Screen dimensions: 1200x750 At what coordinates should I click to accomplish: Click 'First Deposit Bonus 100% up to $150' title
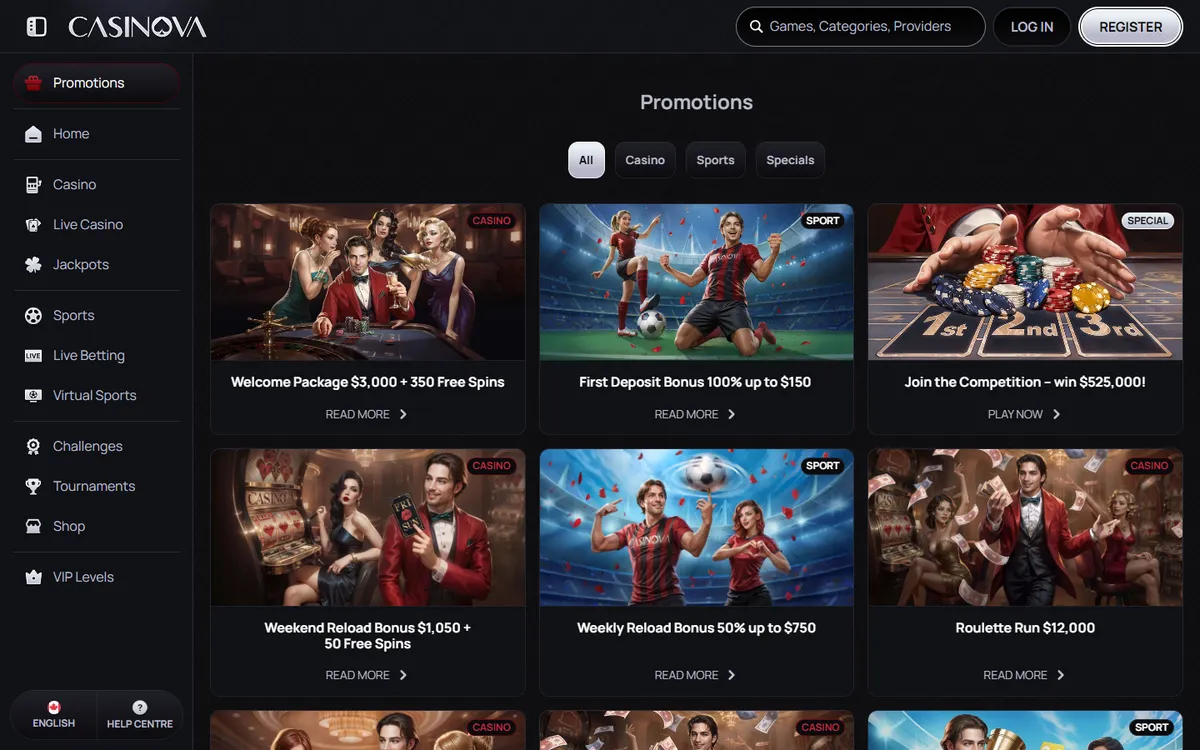[695, 382]
